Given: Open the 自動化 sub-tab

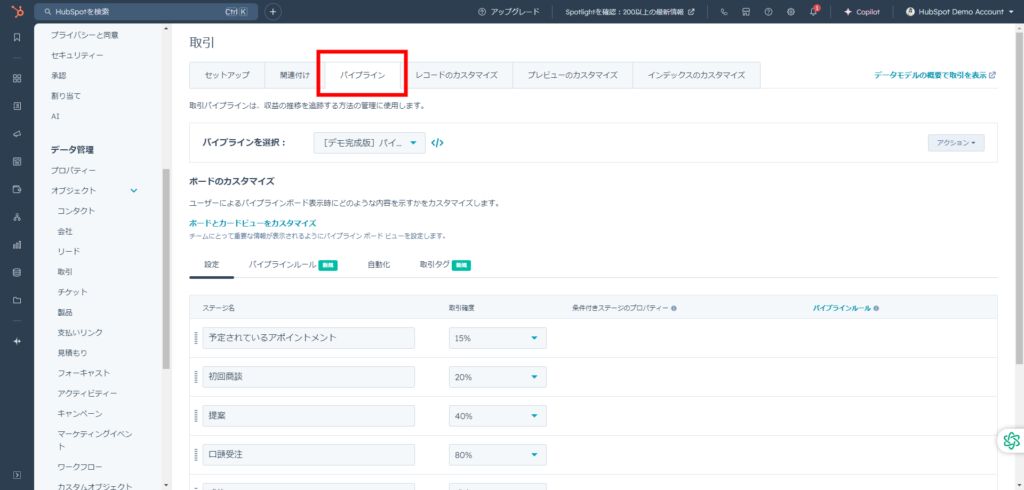Looking at the screenshot, I should (379, 265).
